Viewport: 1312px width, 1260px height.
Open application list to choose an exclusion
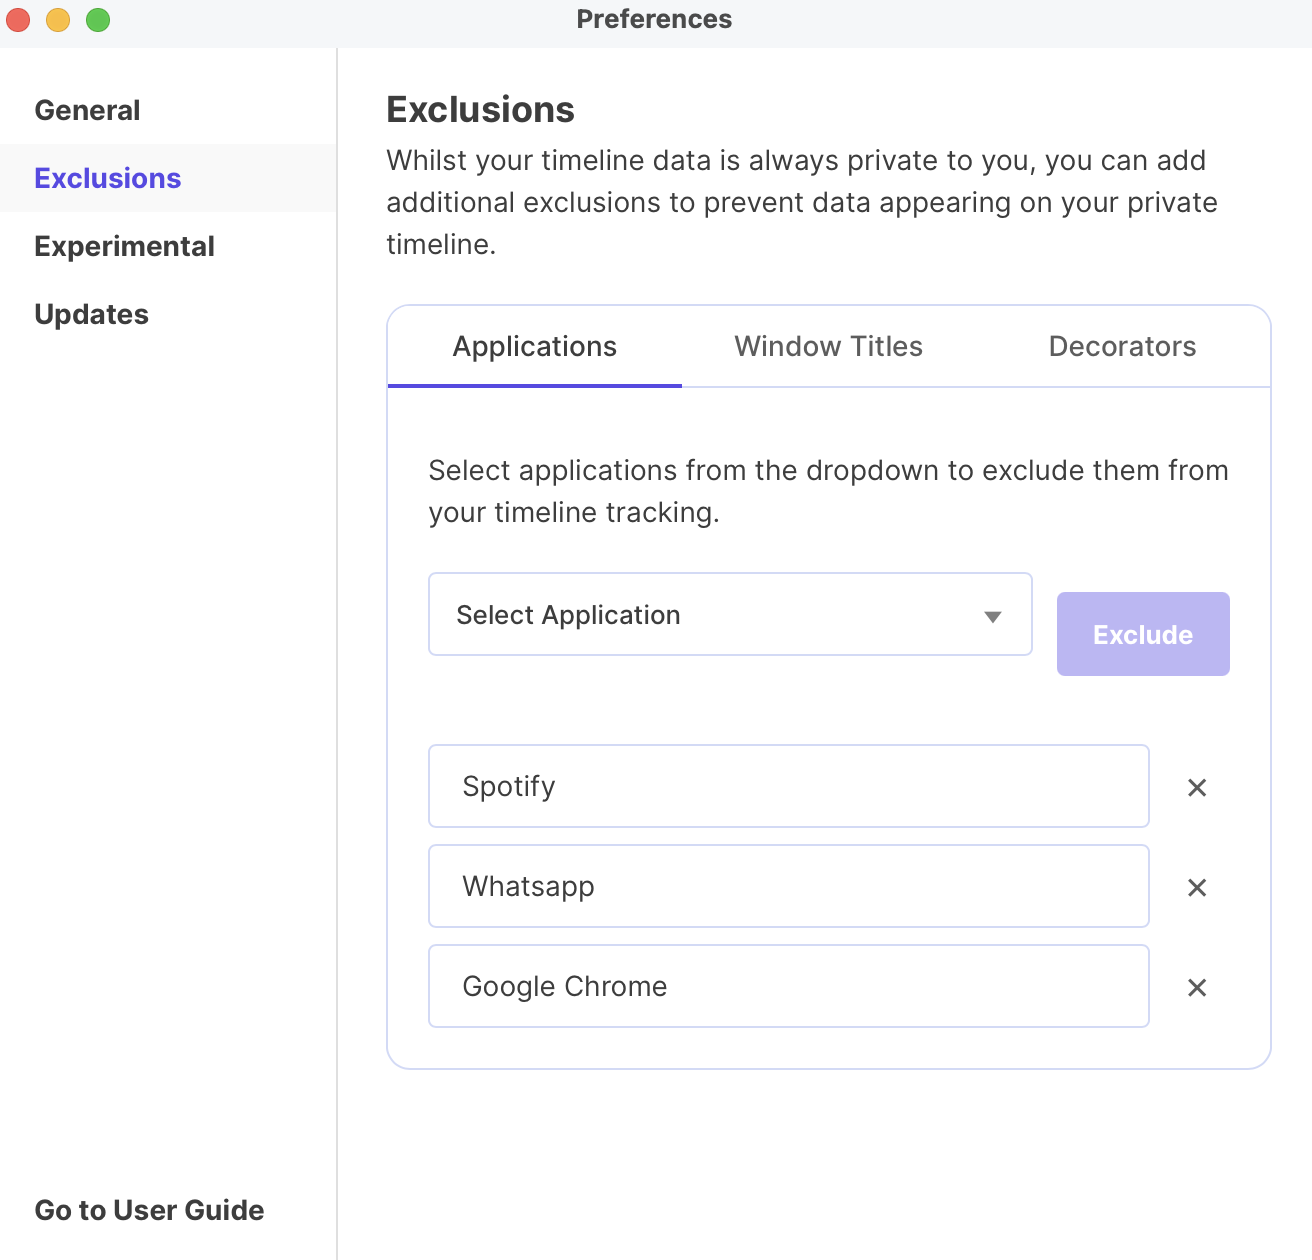pos(730,614)
